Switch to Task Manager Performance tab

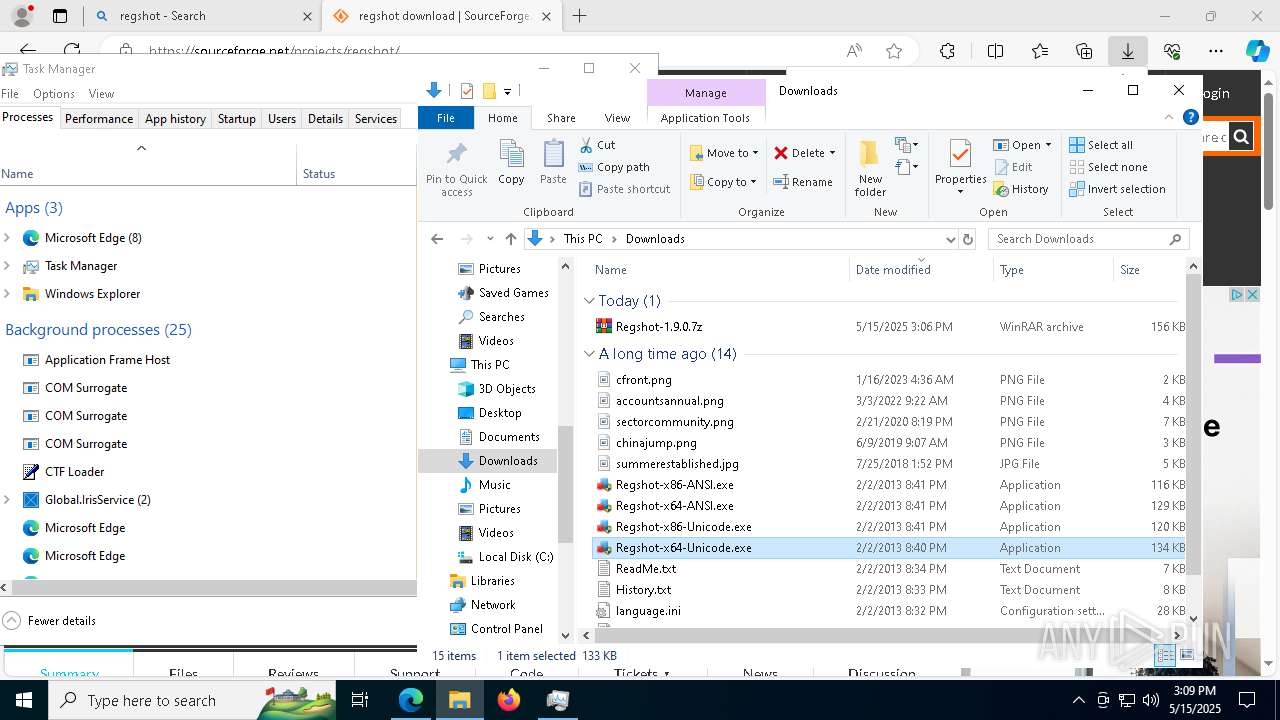99,118
